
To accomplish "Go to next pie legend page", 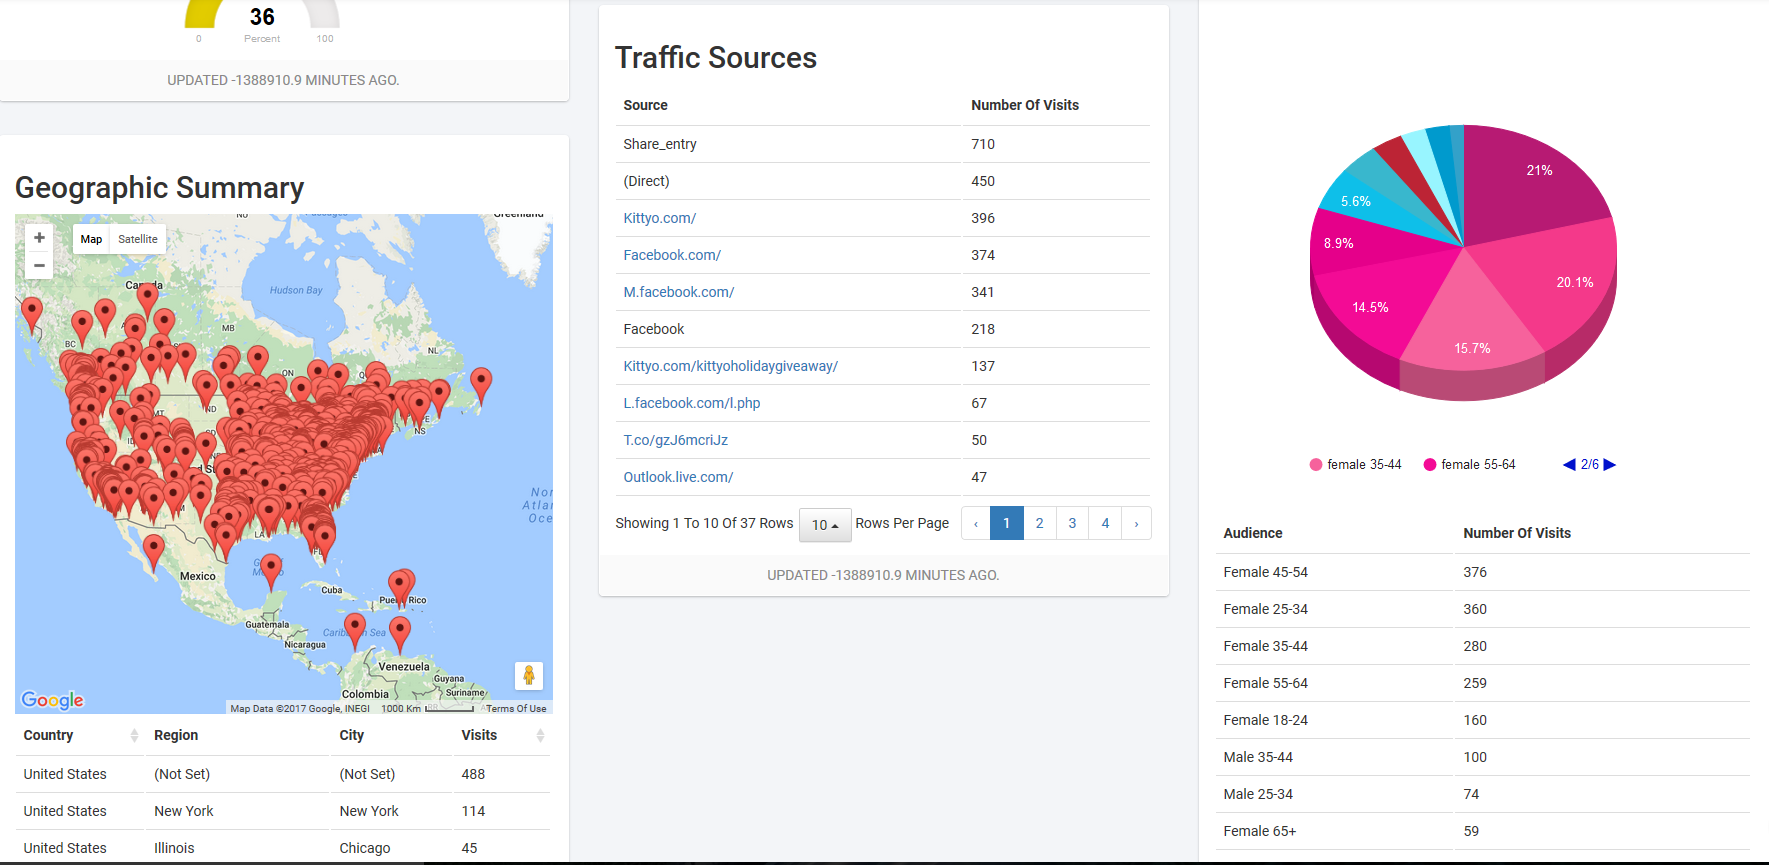I will tap(1609, 464).
